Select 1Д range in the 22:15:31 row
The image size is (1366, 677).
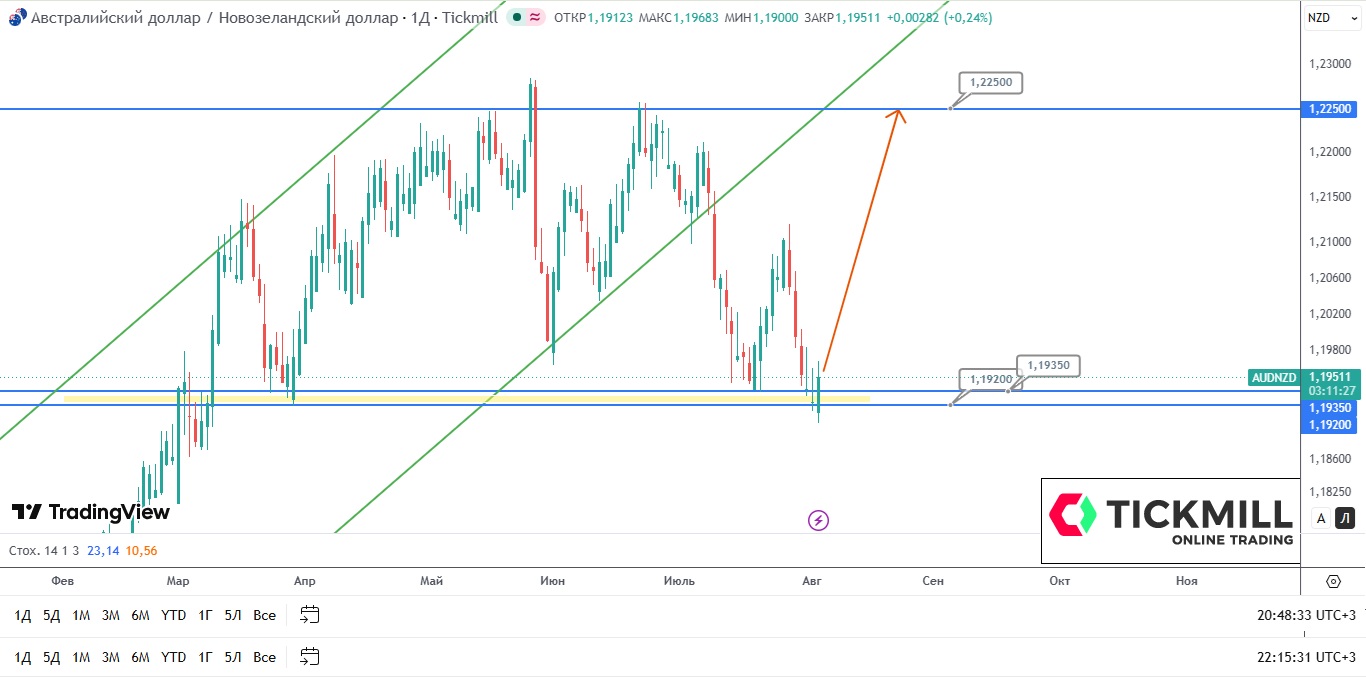tap(23, 657)
